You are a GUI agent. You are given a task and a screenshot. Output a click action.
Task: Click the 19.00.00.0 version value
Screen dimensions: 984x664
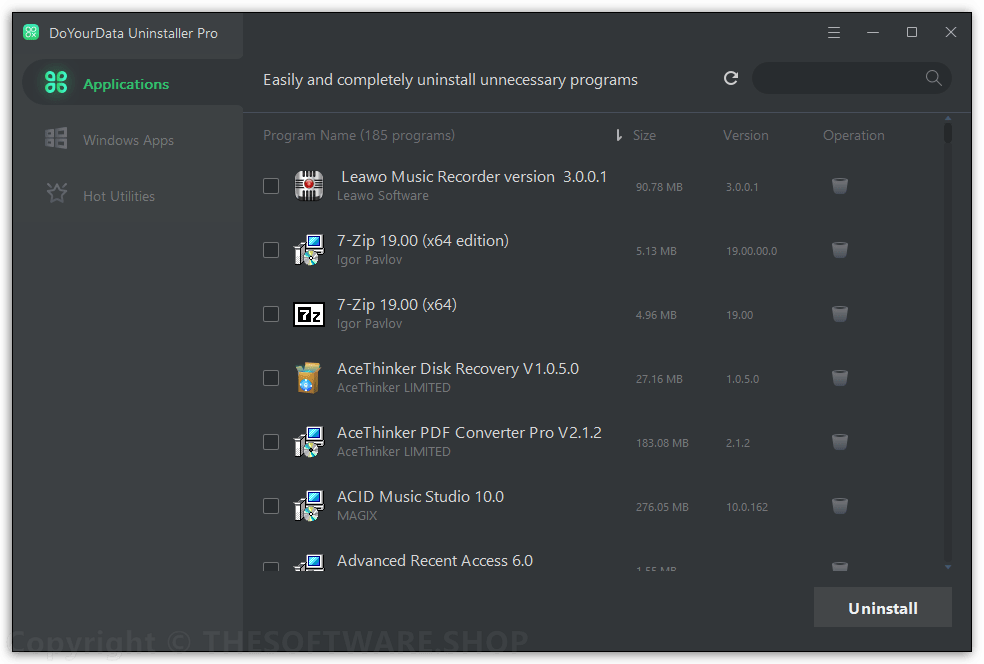(751, 251)
